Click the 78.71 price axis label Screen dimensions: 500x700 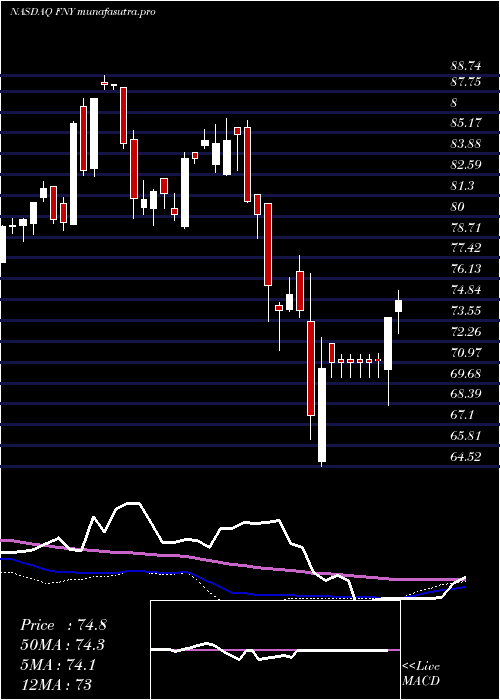[466, 228]
